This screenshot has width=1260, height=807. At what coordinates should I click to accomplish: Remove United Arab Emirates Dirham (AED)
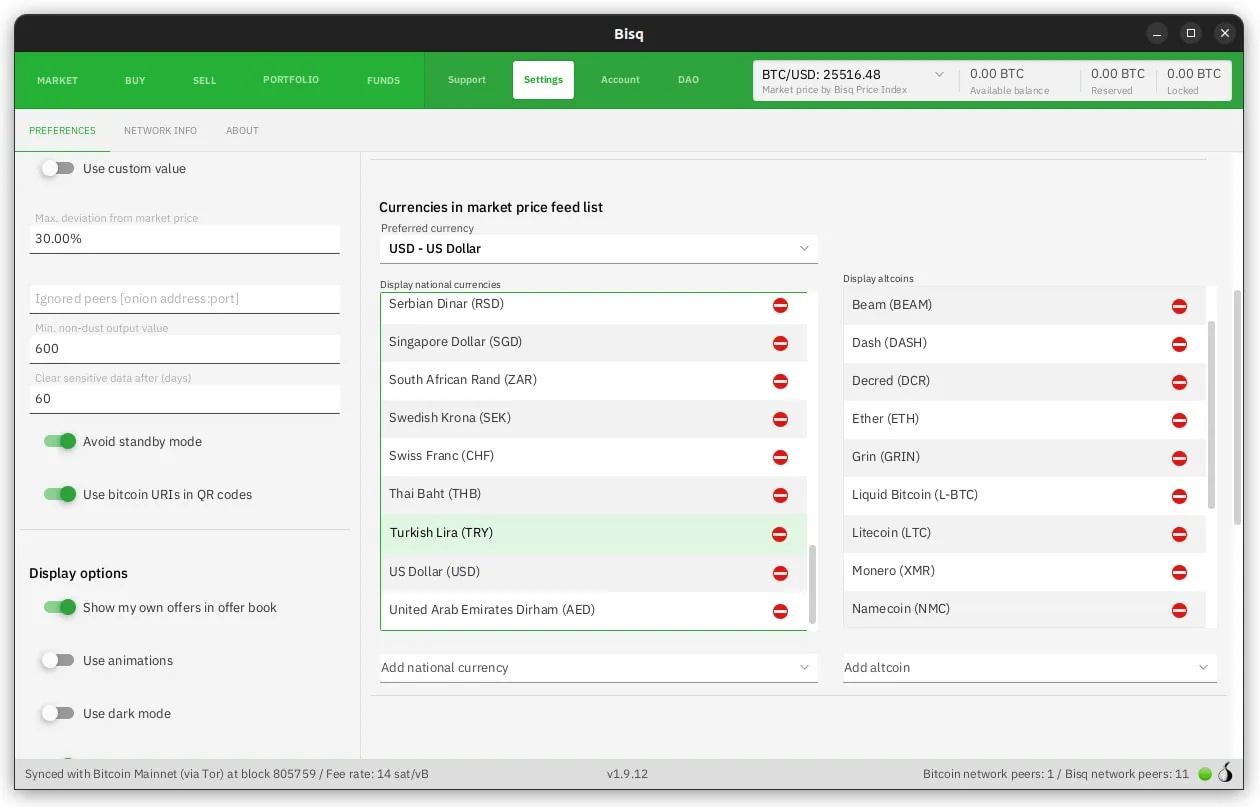point(780,611)
